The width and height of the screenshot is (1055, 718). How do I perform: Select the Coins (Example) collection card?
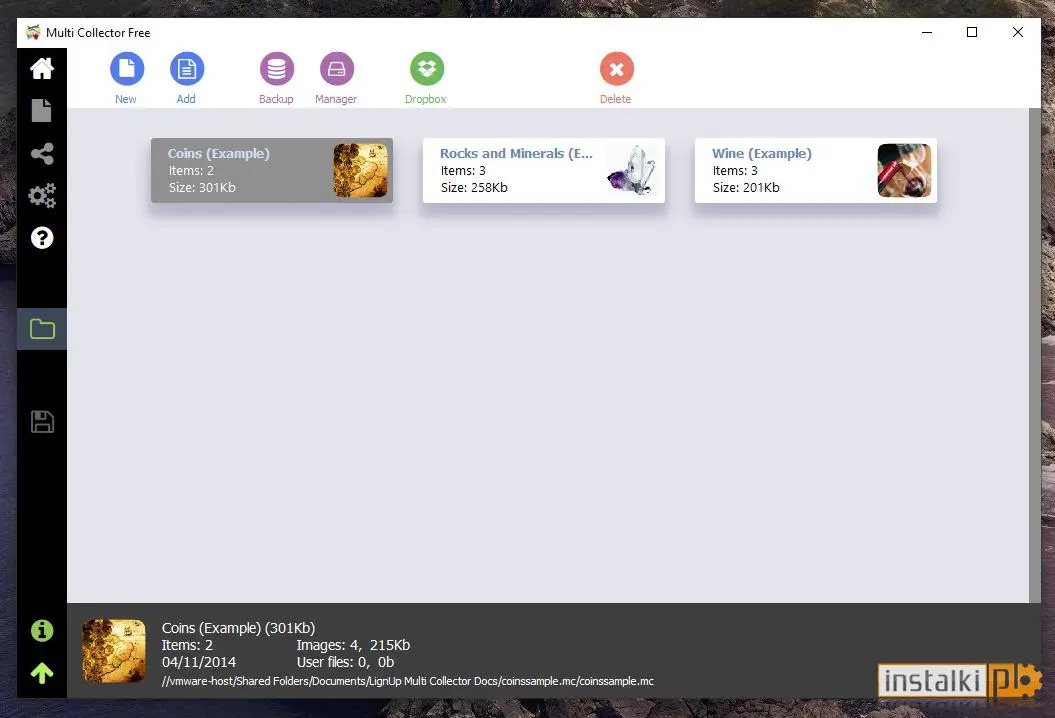[x=272, y=170]
